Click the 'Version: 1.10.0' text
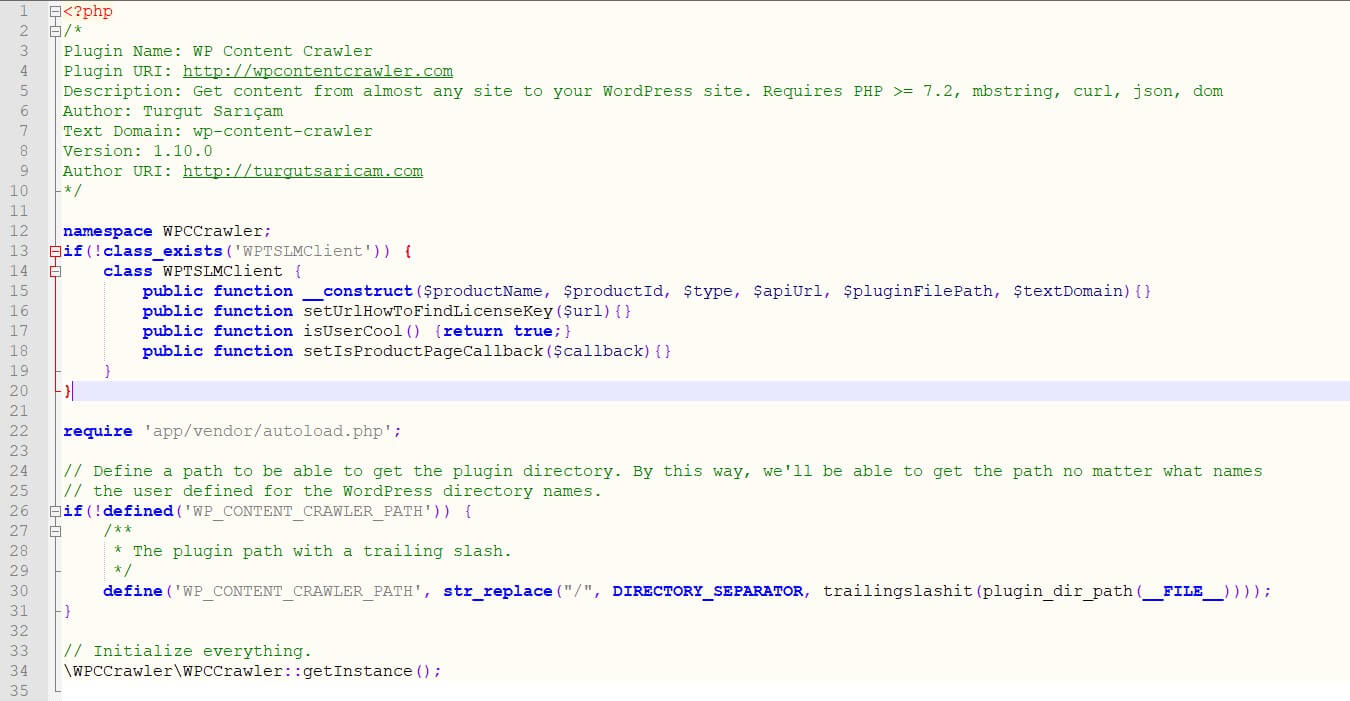 pos(138,151)
